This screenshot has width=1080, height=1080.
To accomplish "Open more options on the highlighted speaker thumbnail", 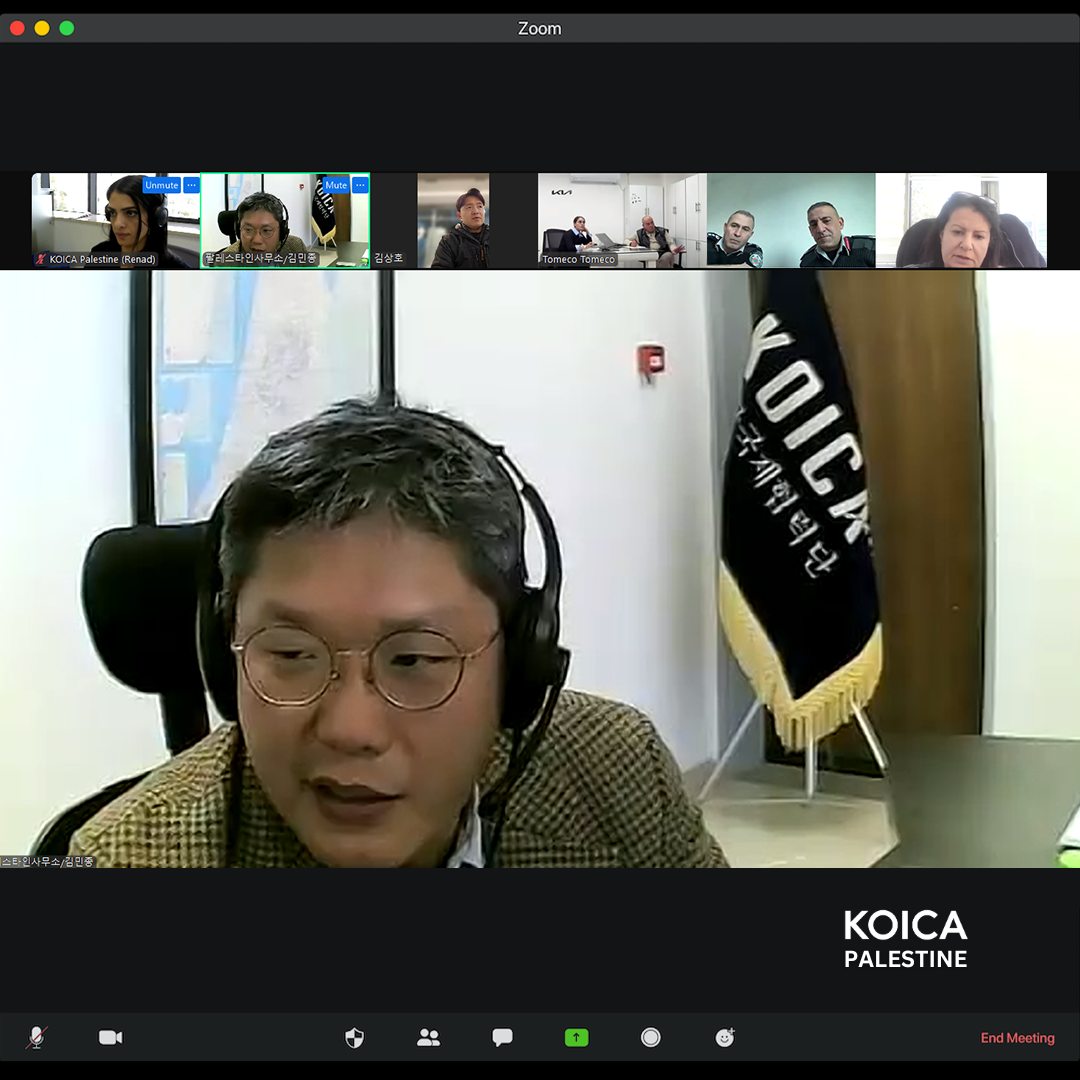I will click(x=360, y=185).
